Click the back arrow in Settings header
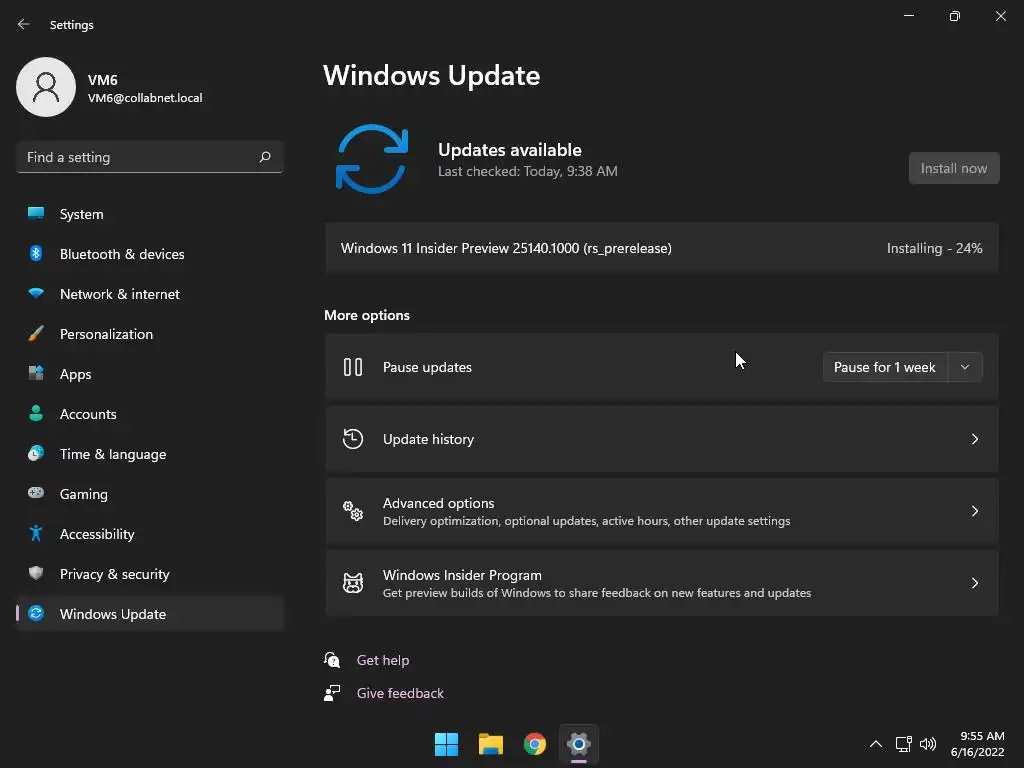The image size is (1024, 768). 24,24
